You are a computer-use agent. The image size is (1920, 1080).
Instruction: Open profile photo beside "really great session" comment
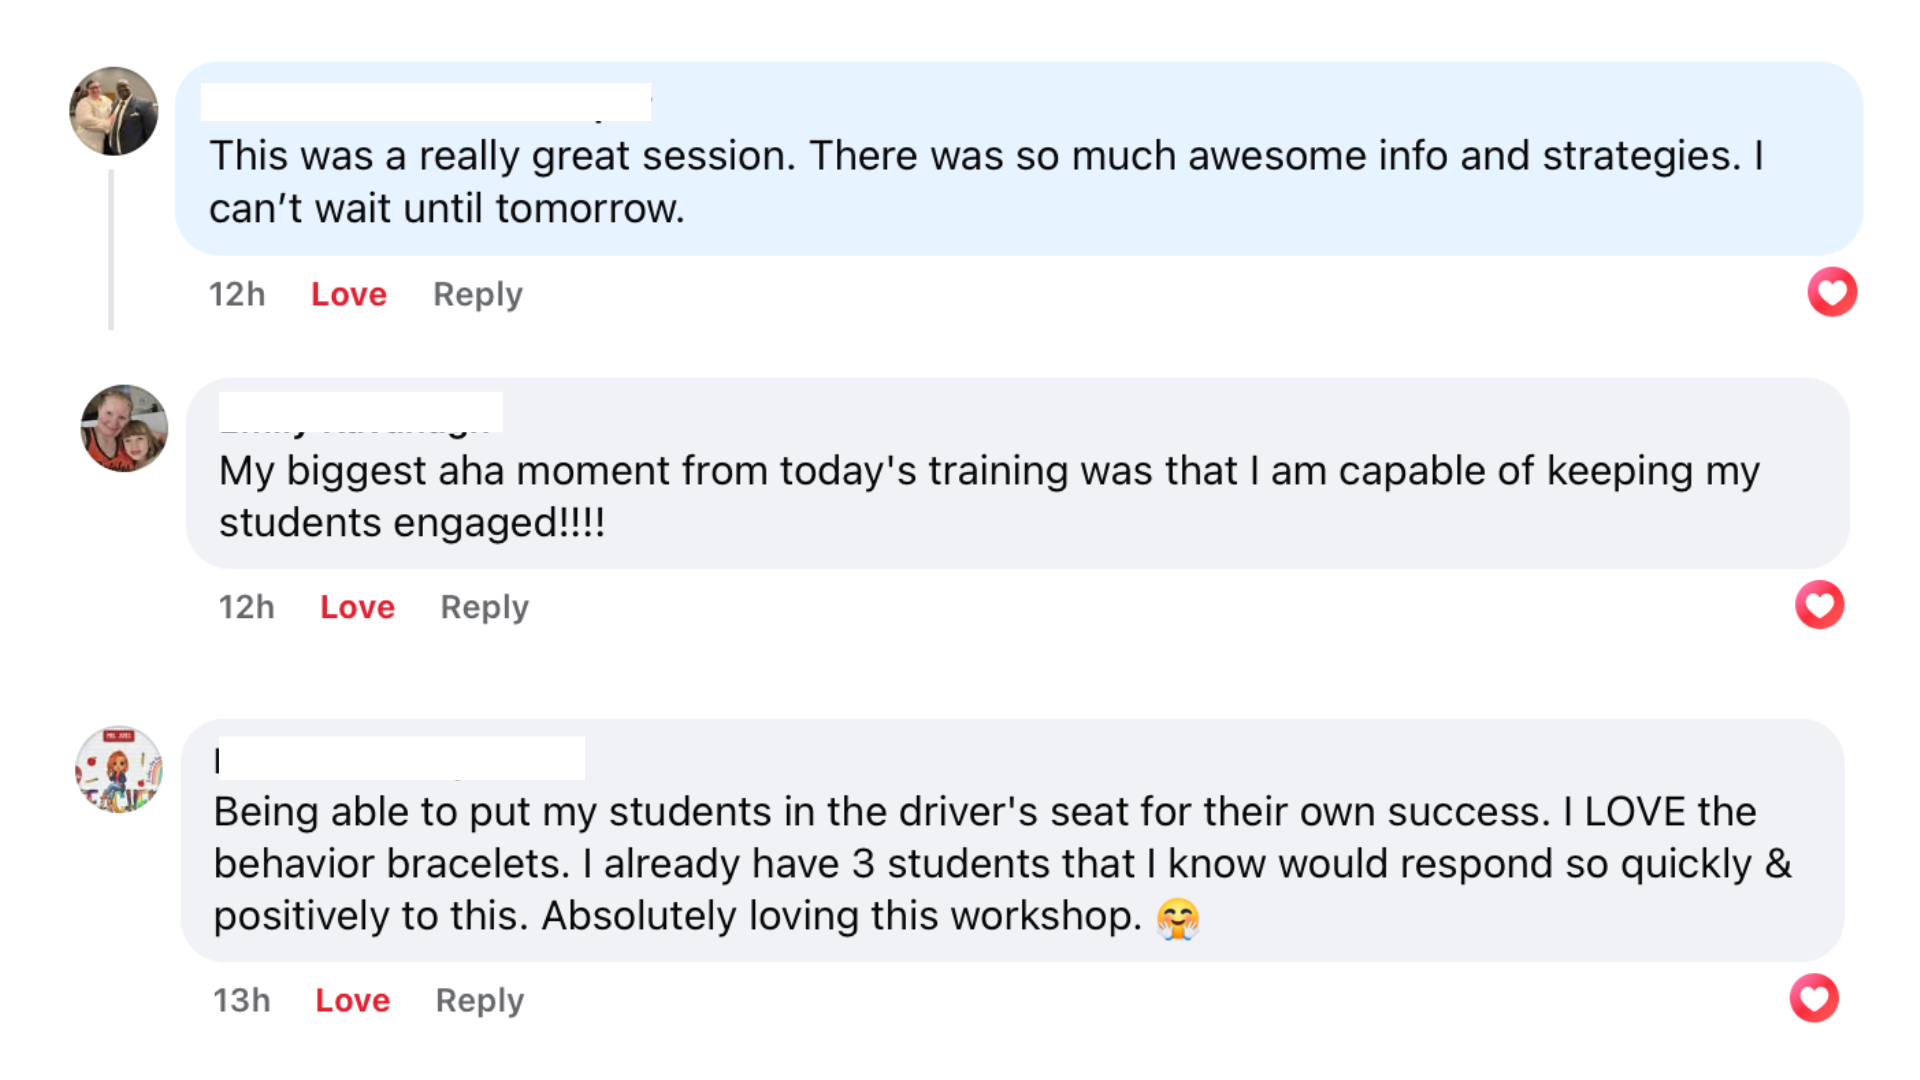tap(114, 111)
